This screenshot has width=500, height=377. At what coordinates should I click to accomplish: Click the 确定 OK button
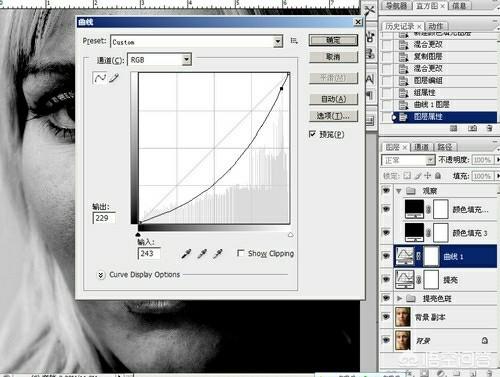pyautogui.click(x=333, y=40)
